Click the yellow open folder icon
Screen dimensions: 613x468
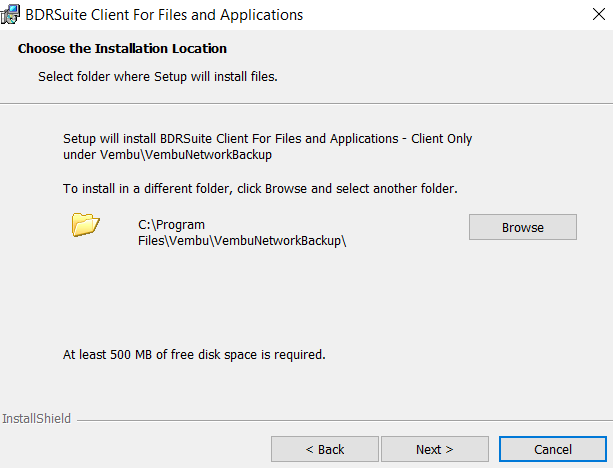pos(86,224)
